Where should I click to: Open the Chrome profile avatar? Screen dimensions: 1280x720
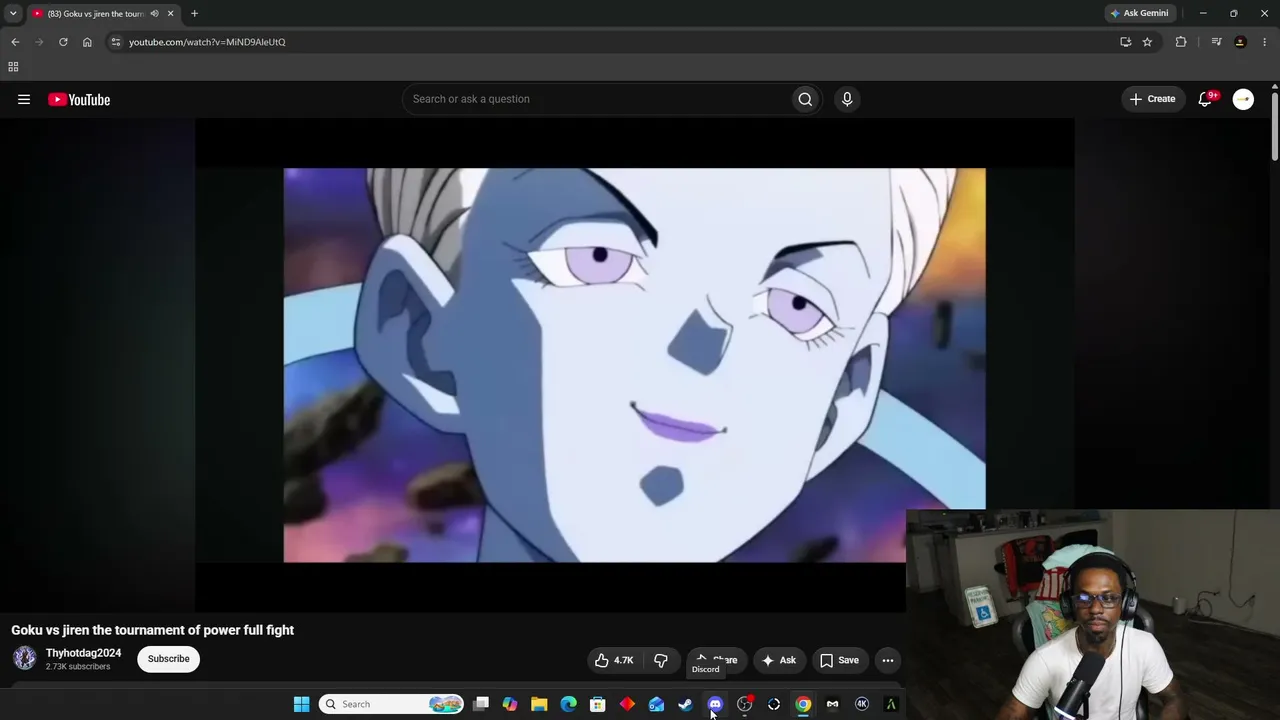click(1240, 42)
